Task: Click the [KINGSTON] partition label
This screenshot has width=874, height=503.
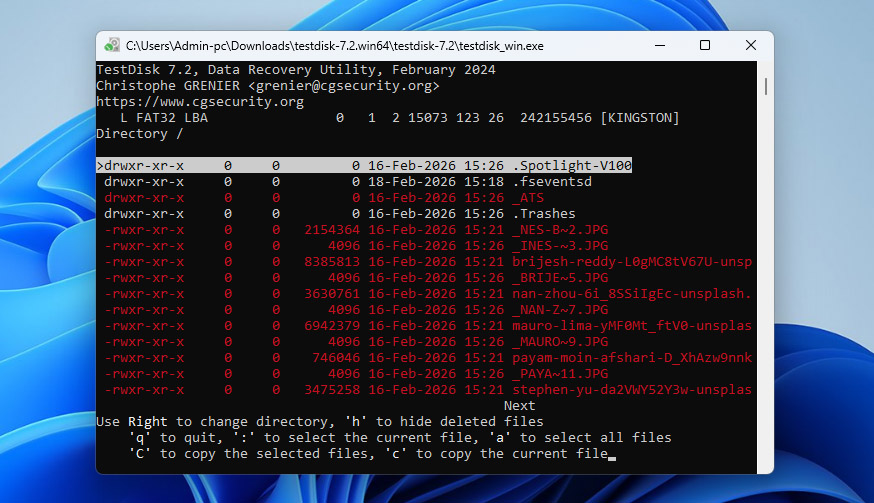Action: coord(640,118)
